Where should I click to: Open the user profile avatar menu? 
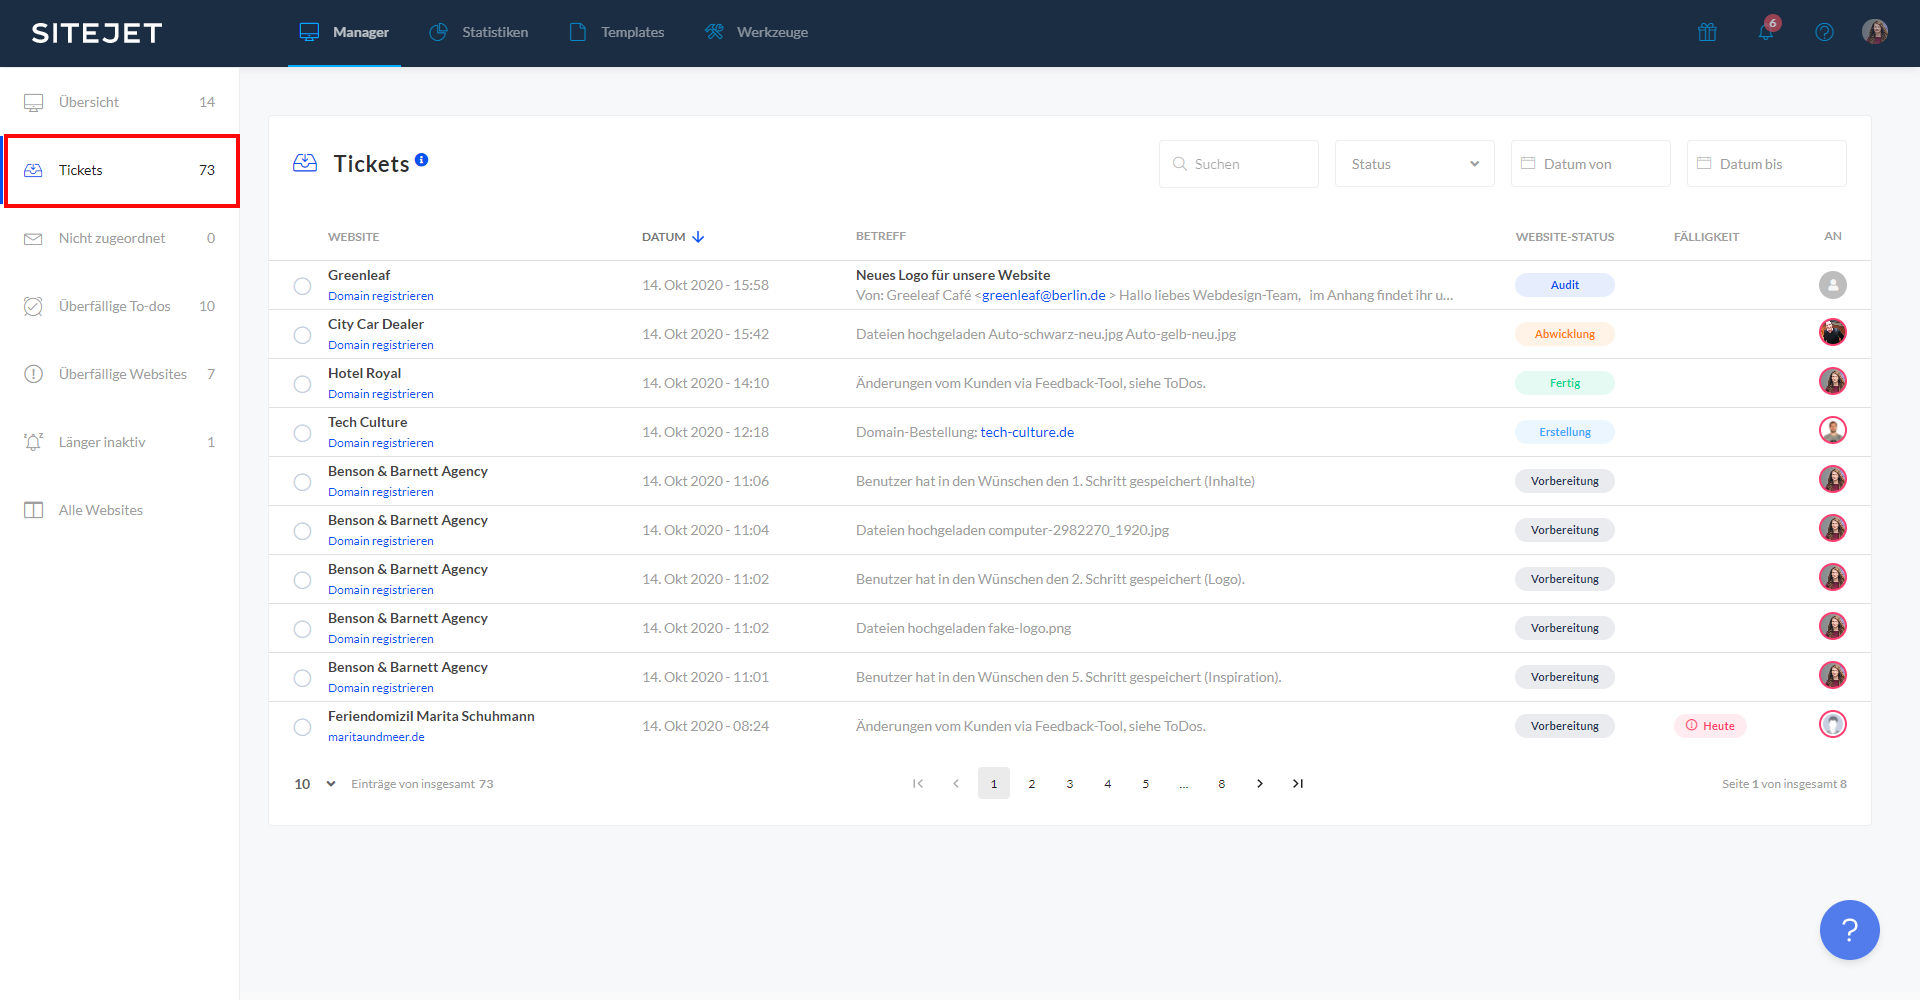1875,32
